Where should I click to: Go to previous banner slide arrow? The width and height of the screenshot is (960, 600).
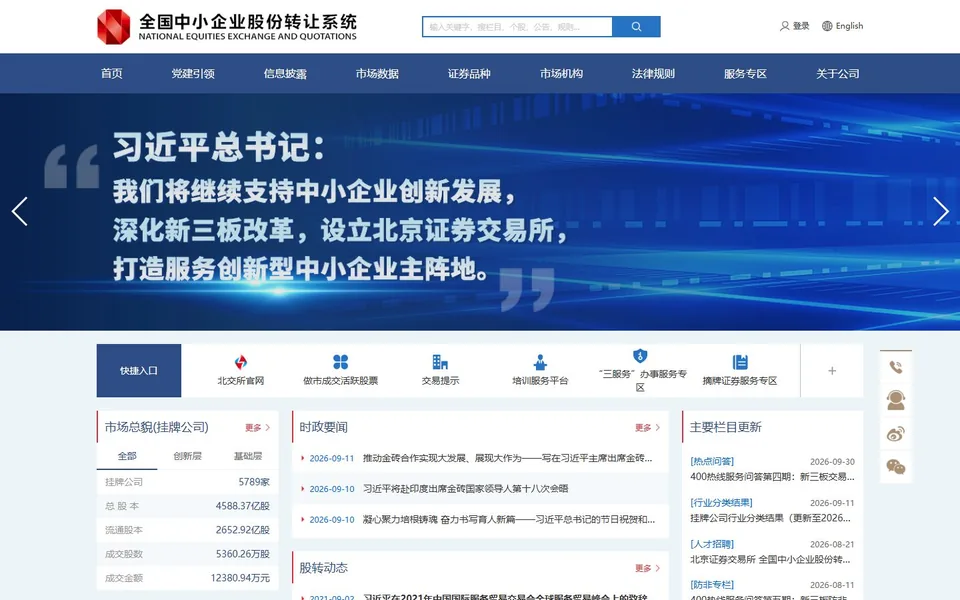tap(20, 212)
